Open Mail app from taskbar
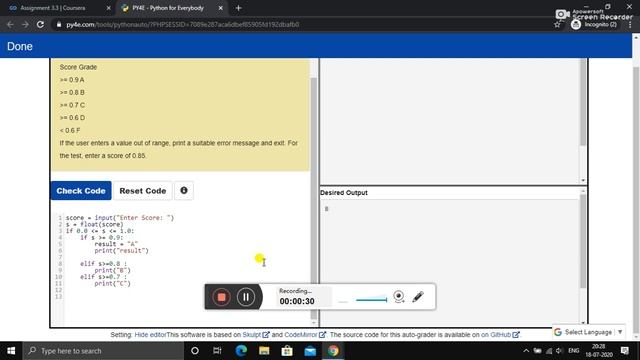640x360 pixels. point(310,351)
